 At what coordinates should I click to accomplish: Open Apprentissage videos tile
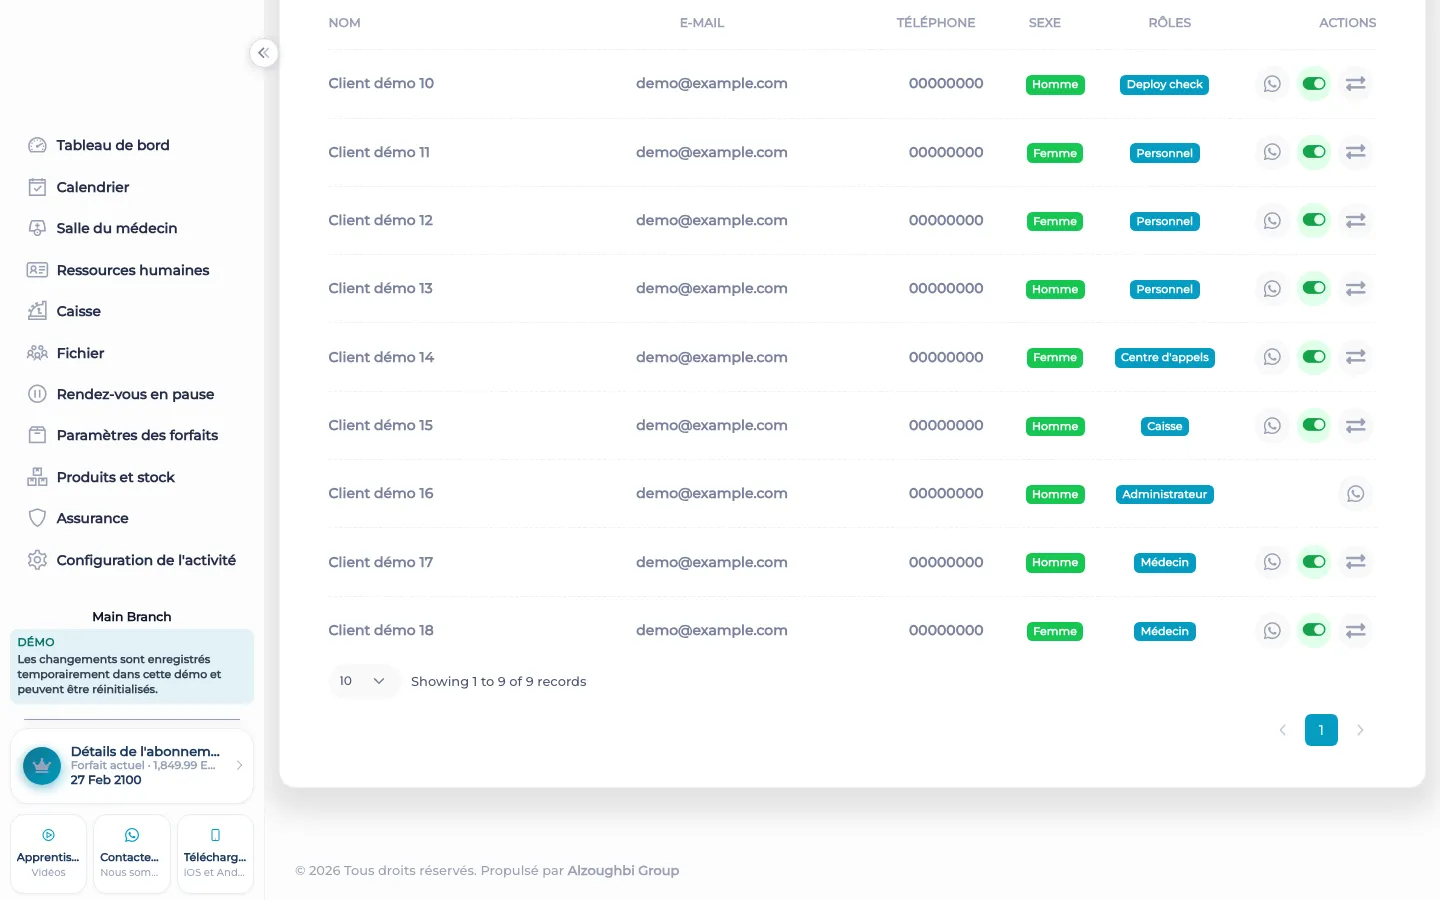[48, 854]
